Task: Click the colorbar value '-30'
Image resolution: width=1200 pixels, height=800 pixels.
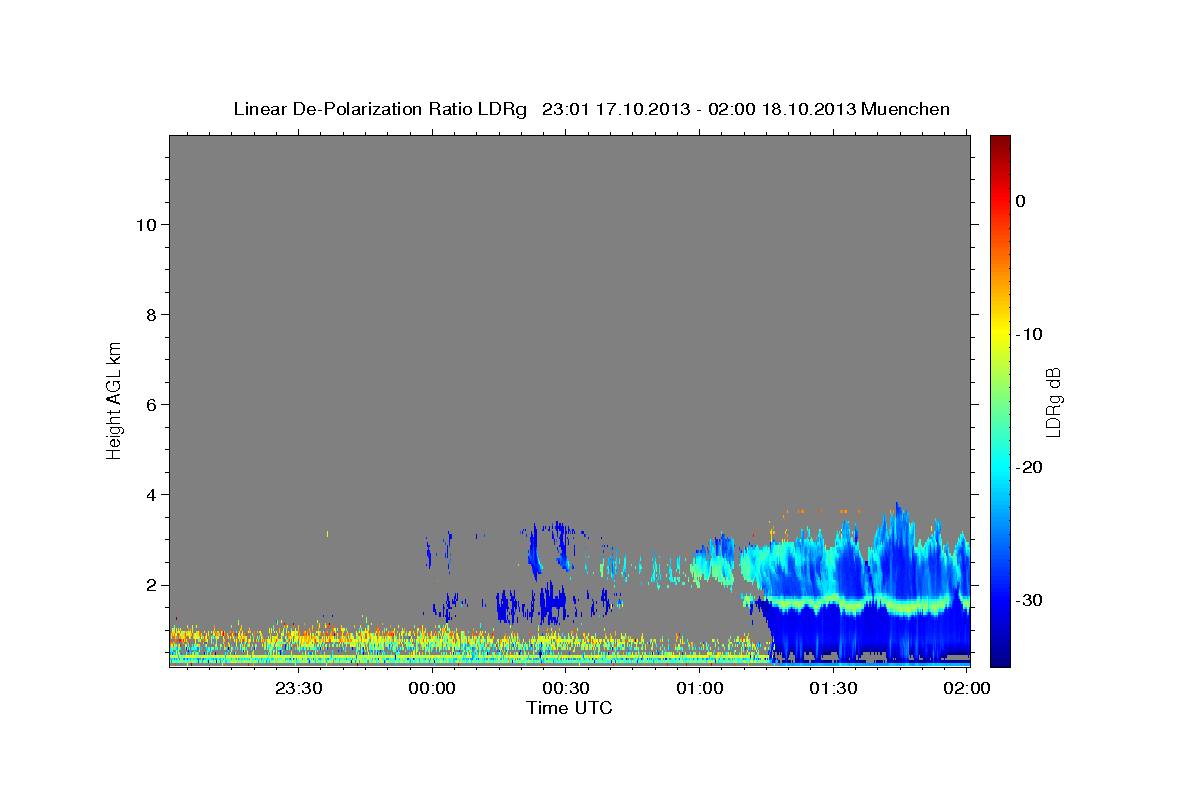Action: 1029,600
